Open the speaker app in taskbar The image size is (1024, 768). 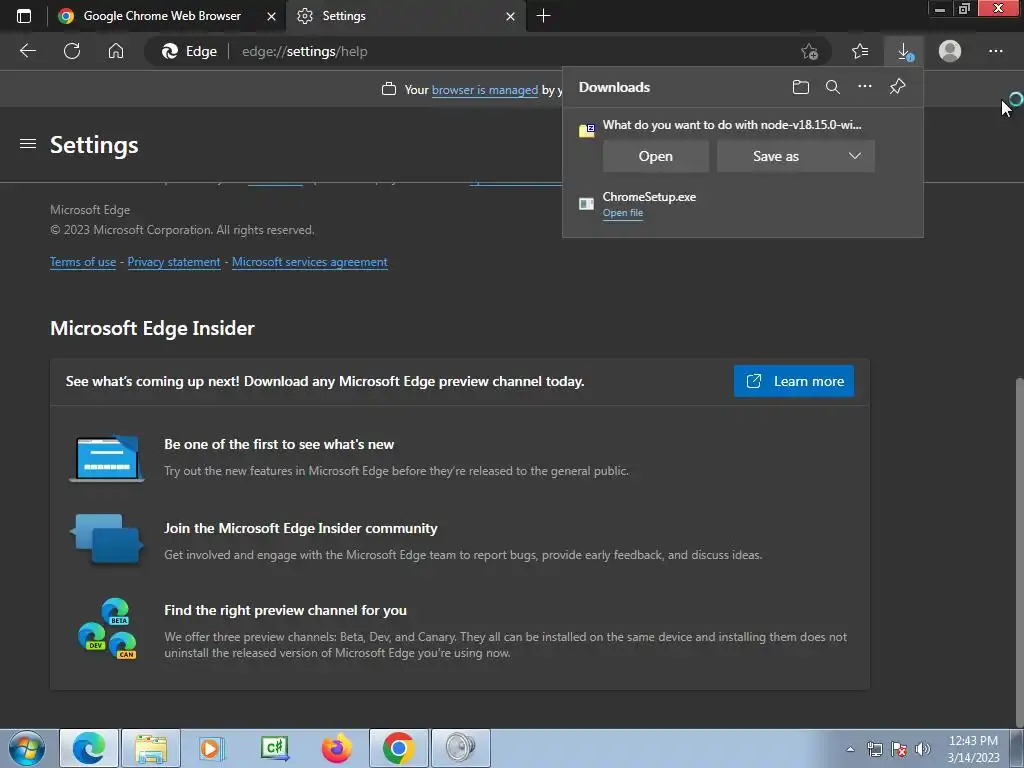(x=460, y=748)
